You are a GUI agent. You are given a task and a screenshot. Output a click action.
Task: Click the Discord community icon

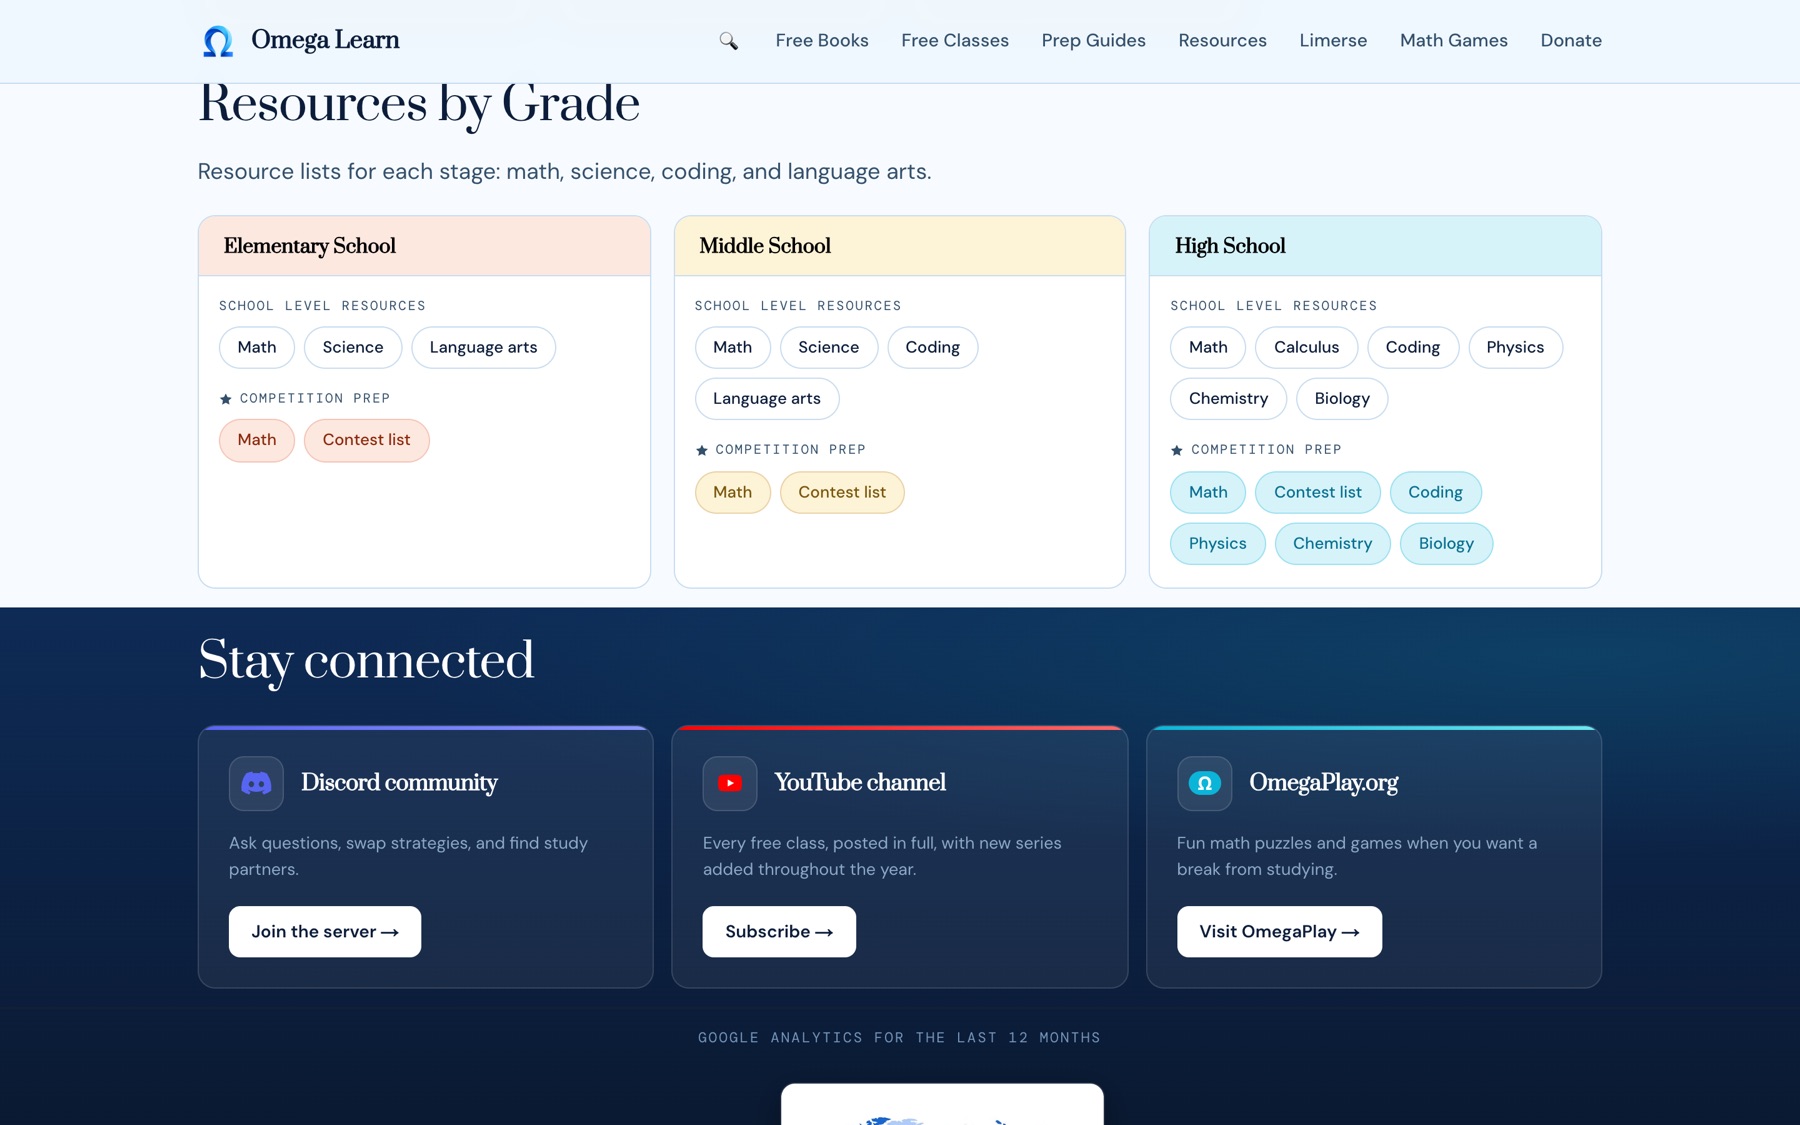pos(256,783)
